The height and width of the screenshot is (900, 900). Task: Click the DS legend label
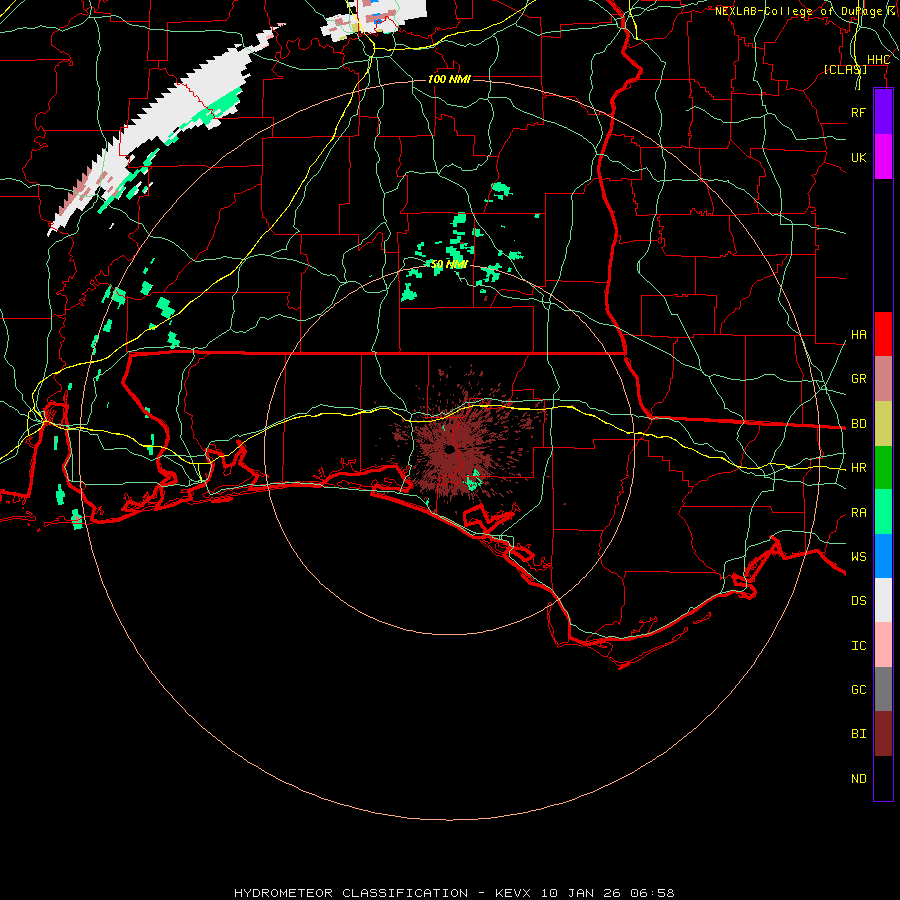858,601
